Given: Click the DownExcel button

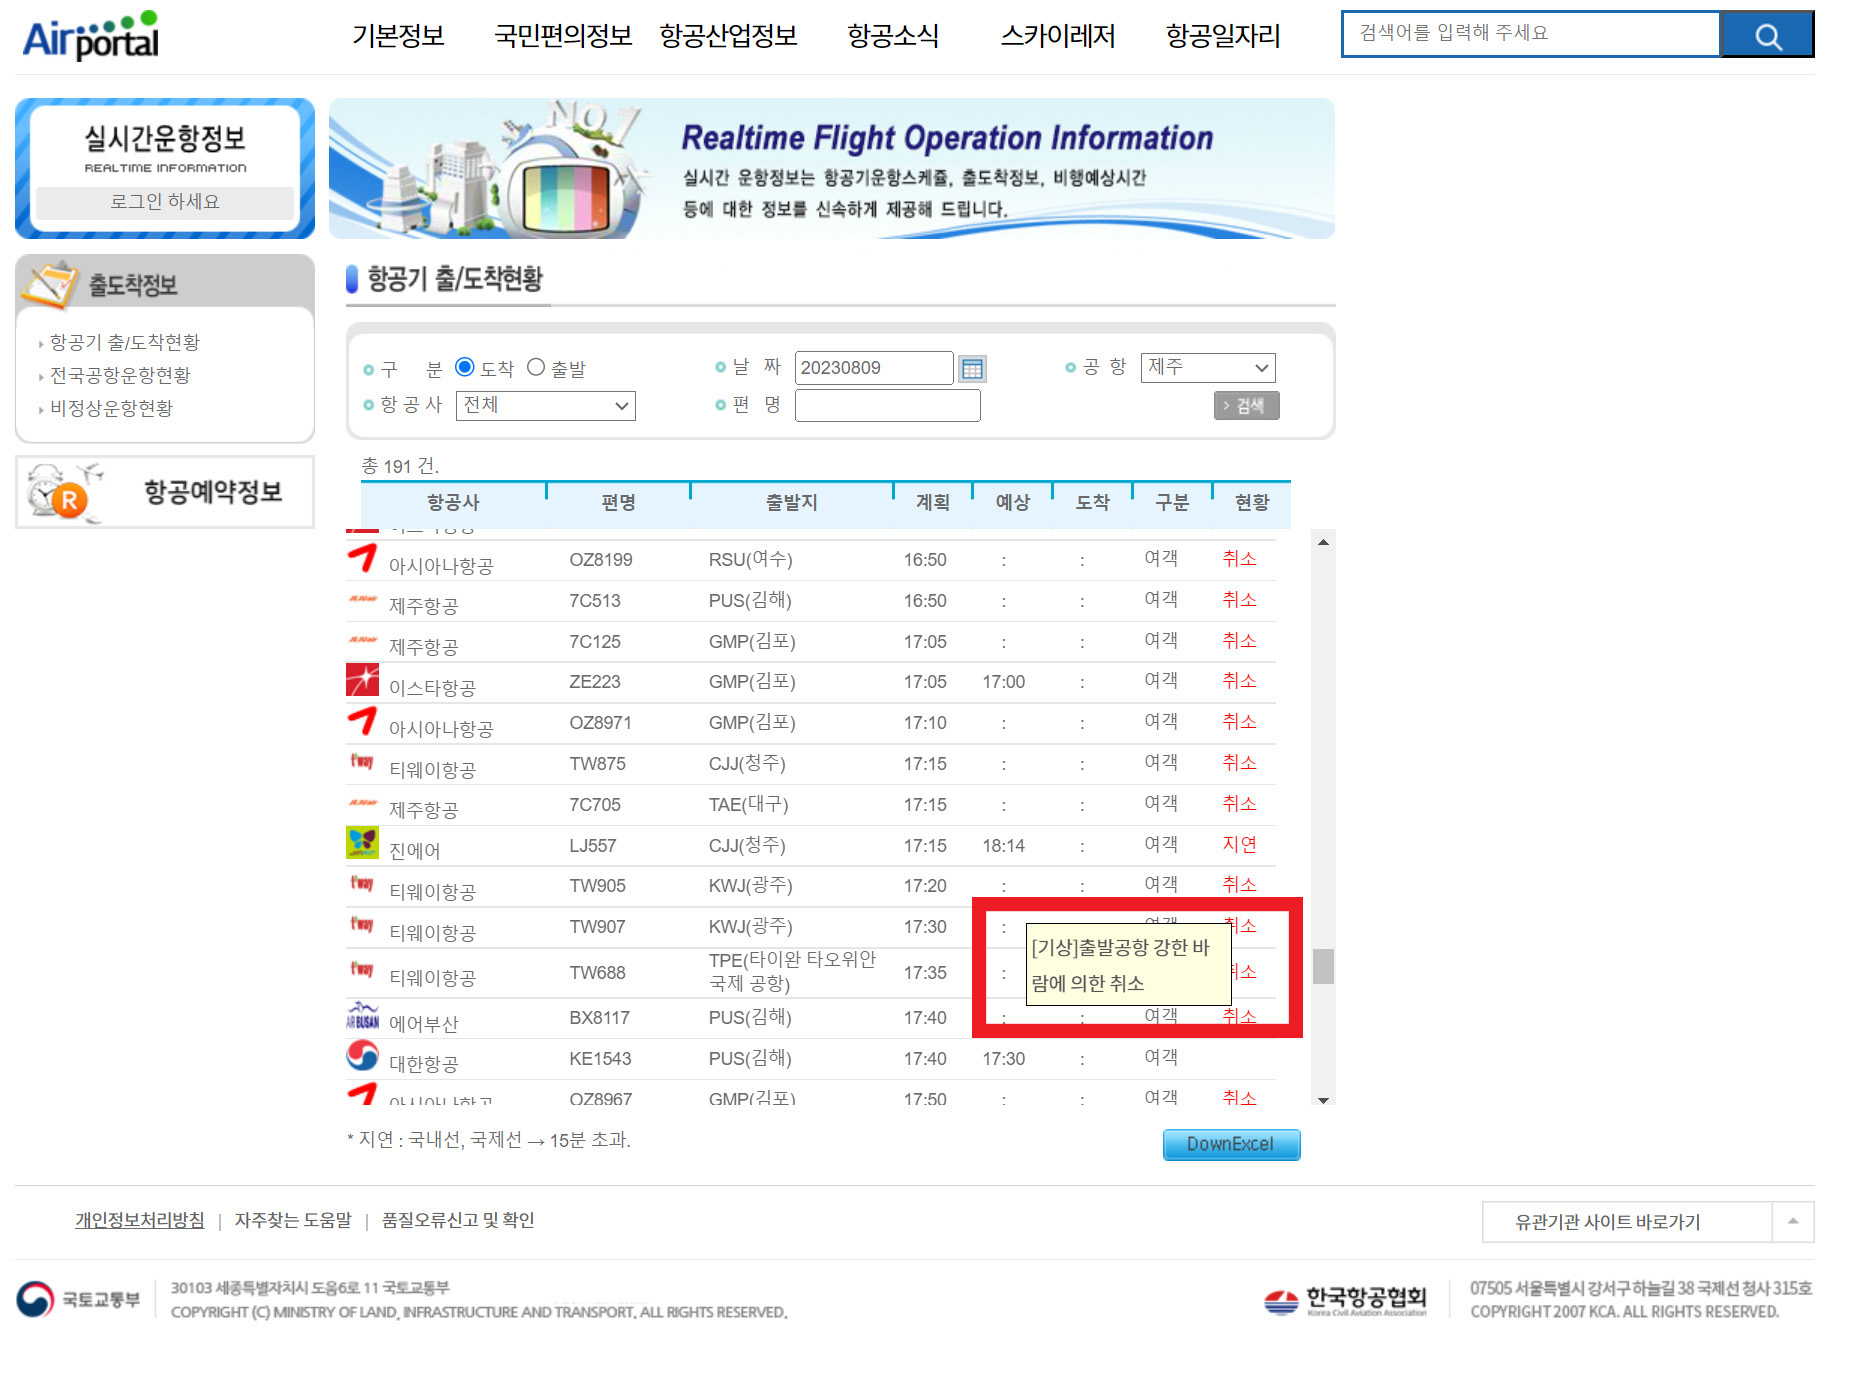Looking at the screenshot, I should point(1231,1144).
